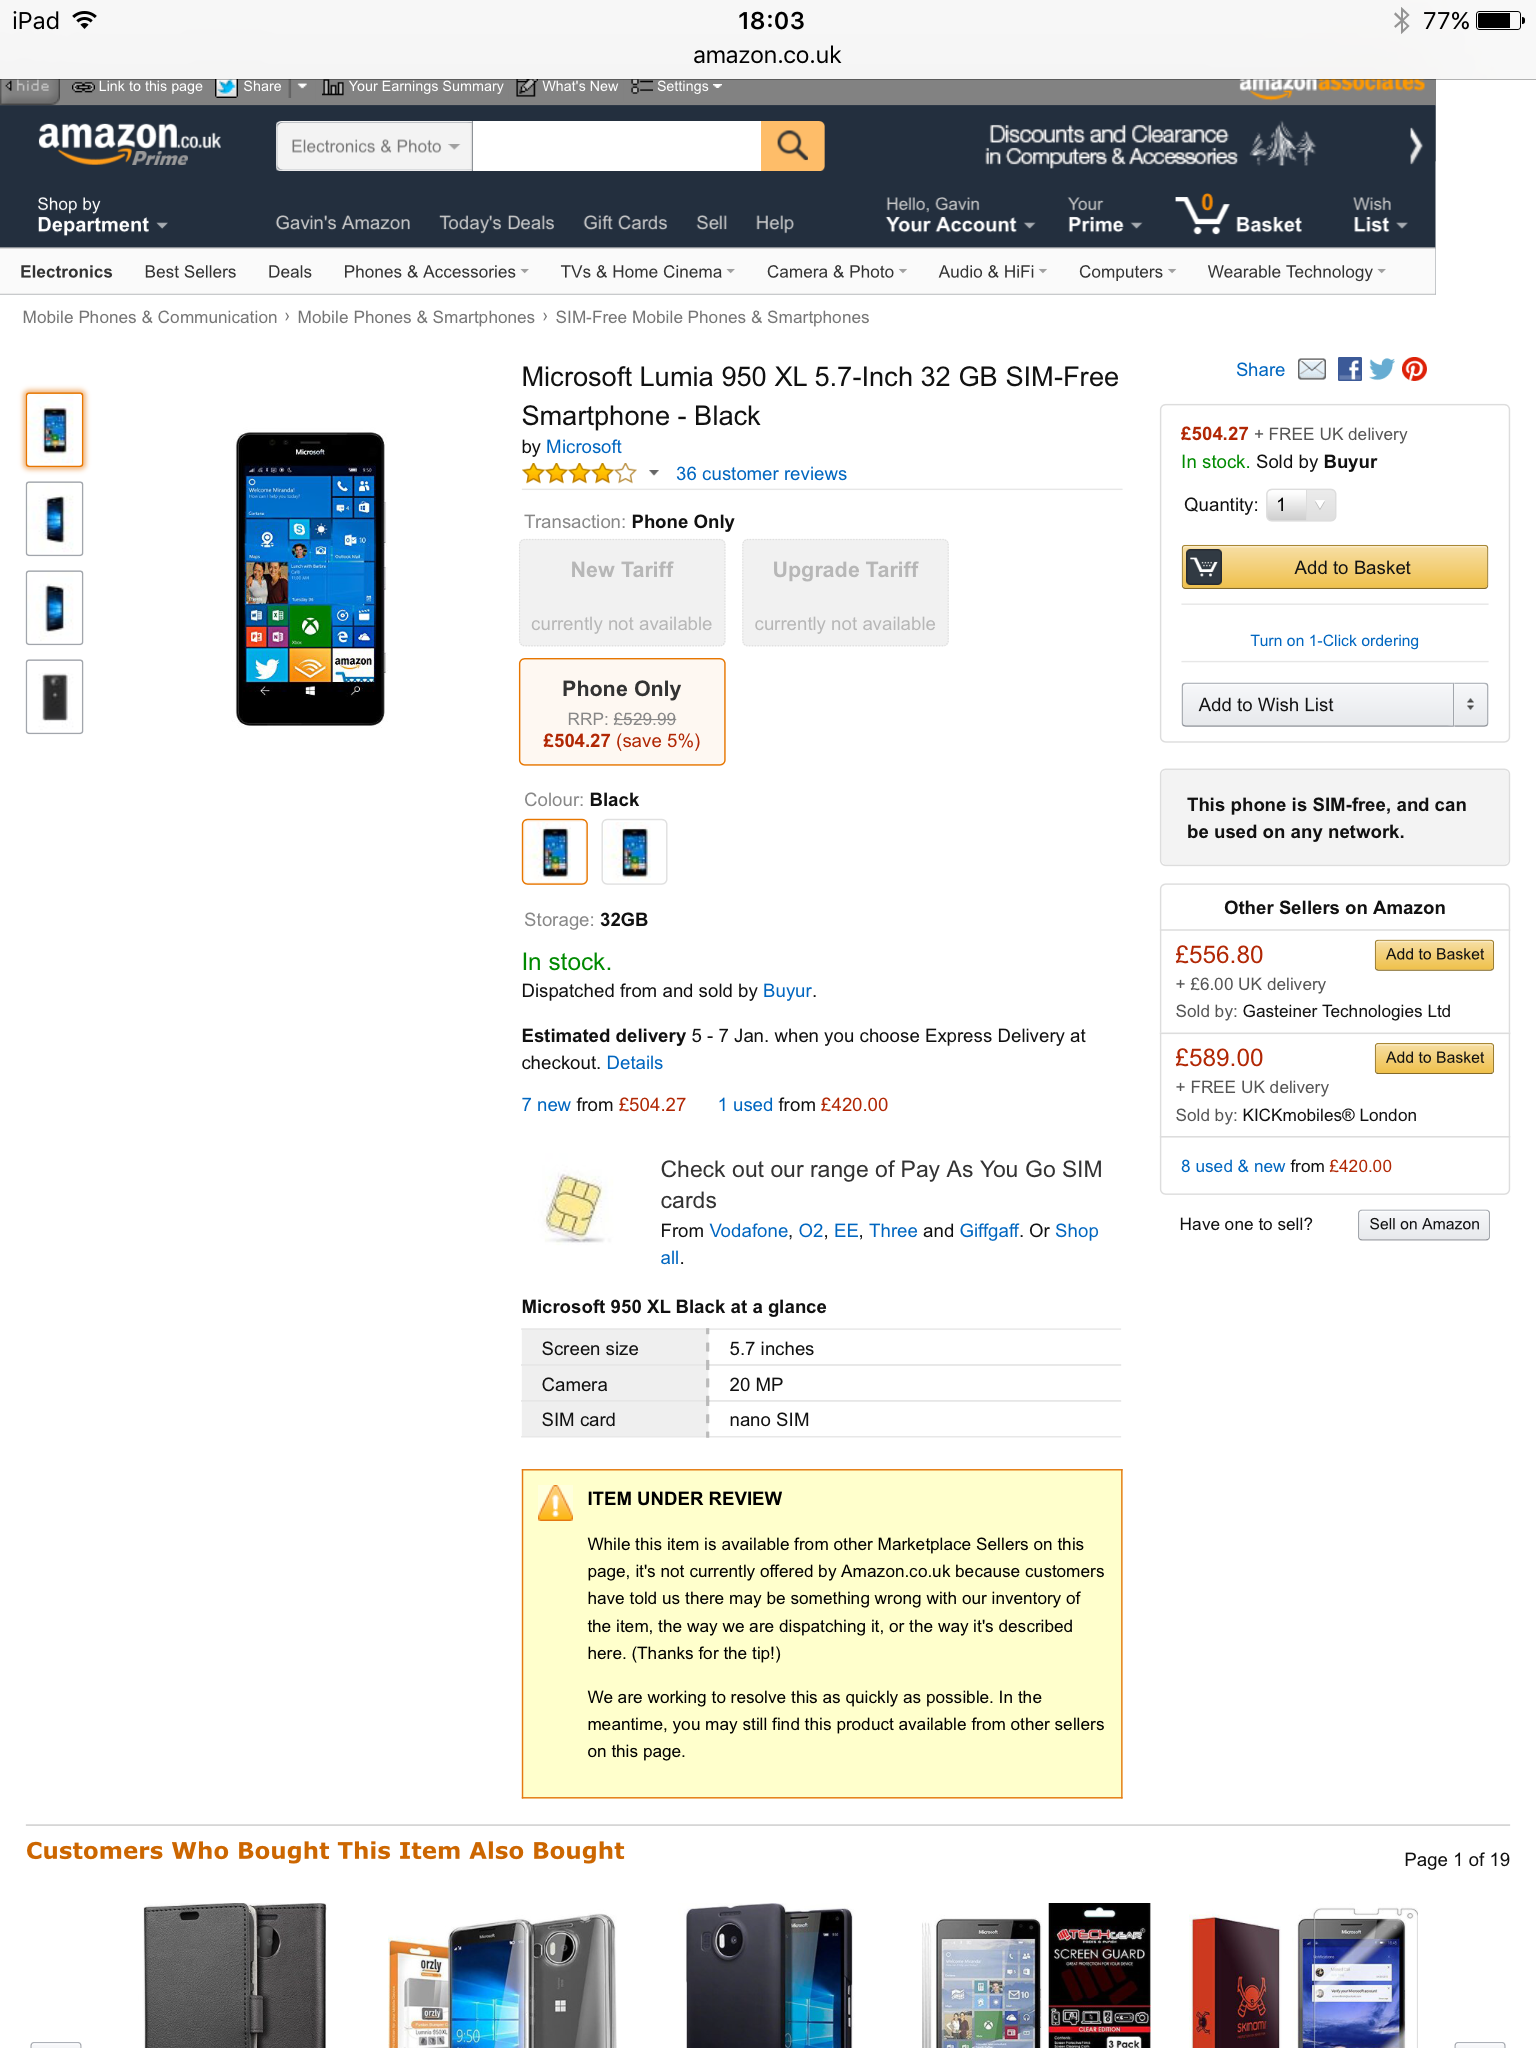Viewport: 1536px width, 2048px height.
Task: Click the orange search magnifier button
Action: [x=792, y=146]
